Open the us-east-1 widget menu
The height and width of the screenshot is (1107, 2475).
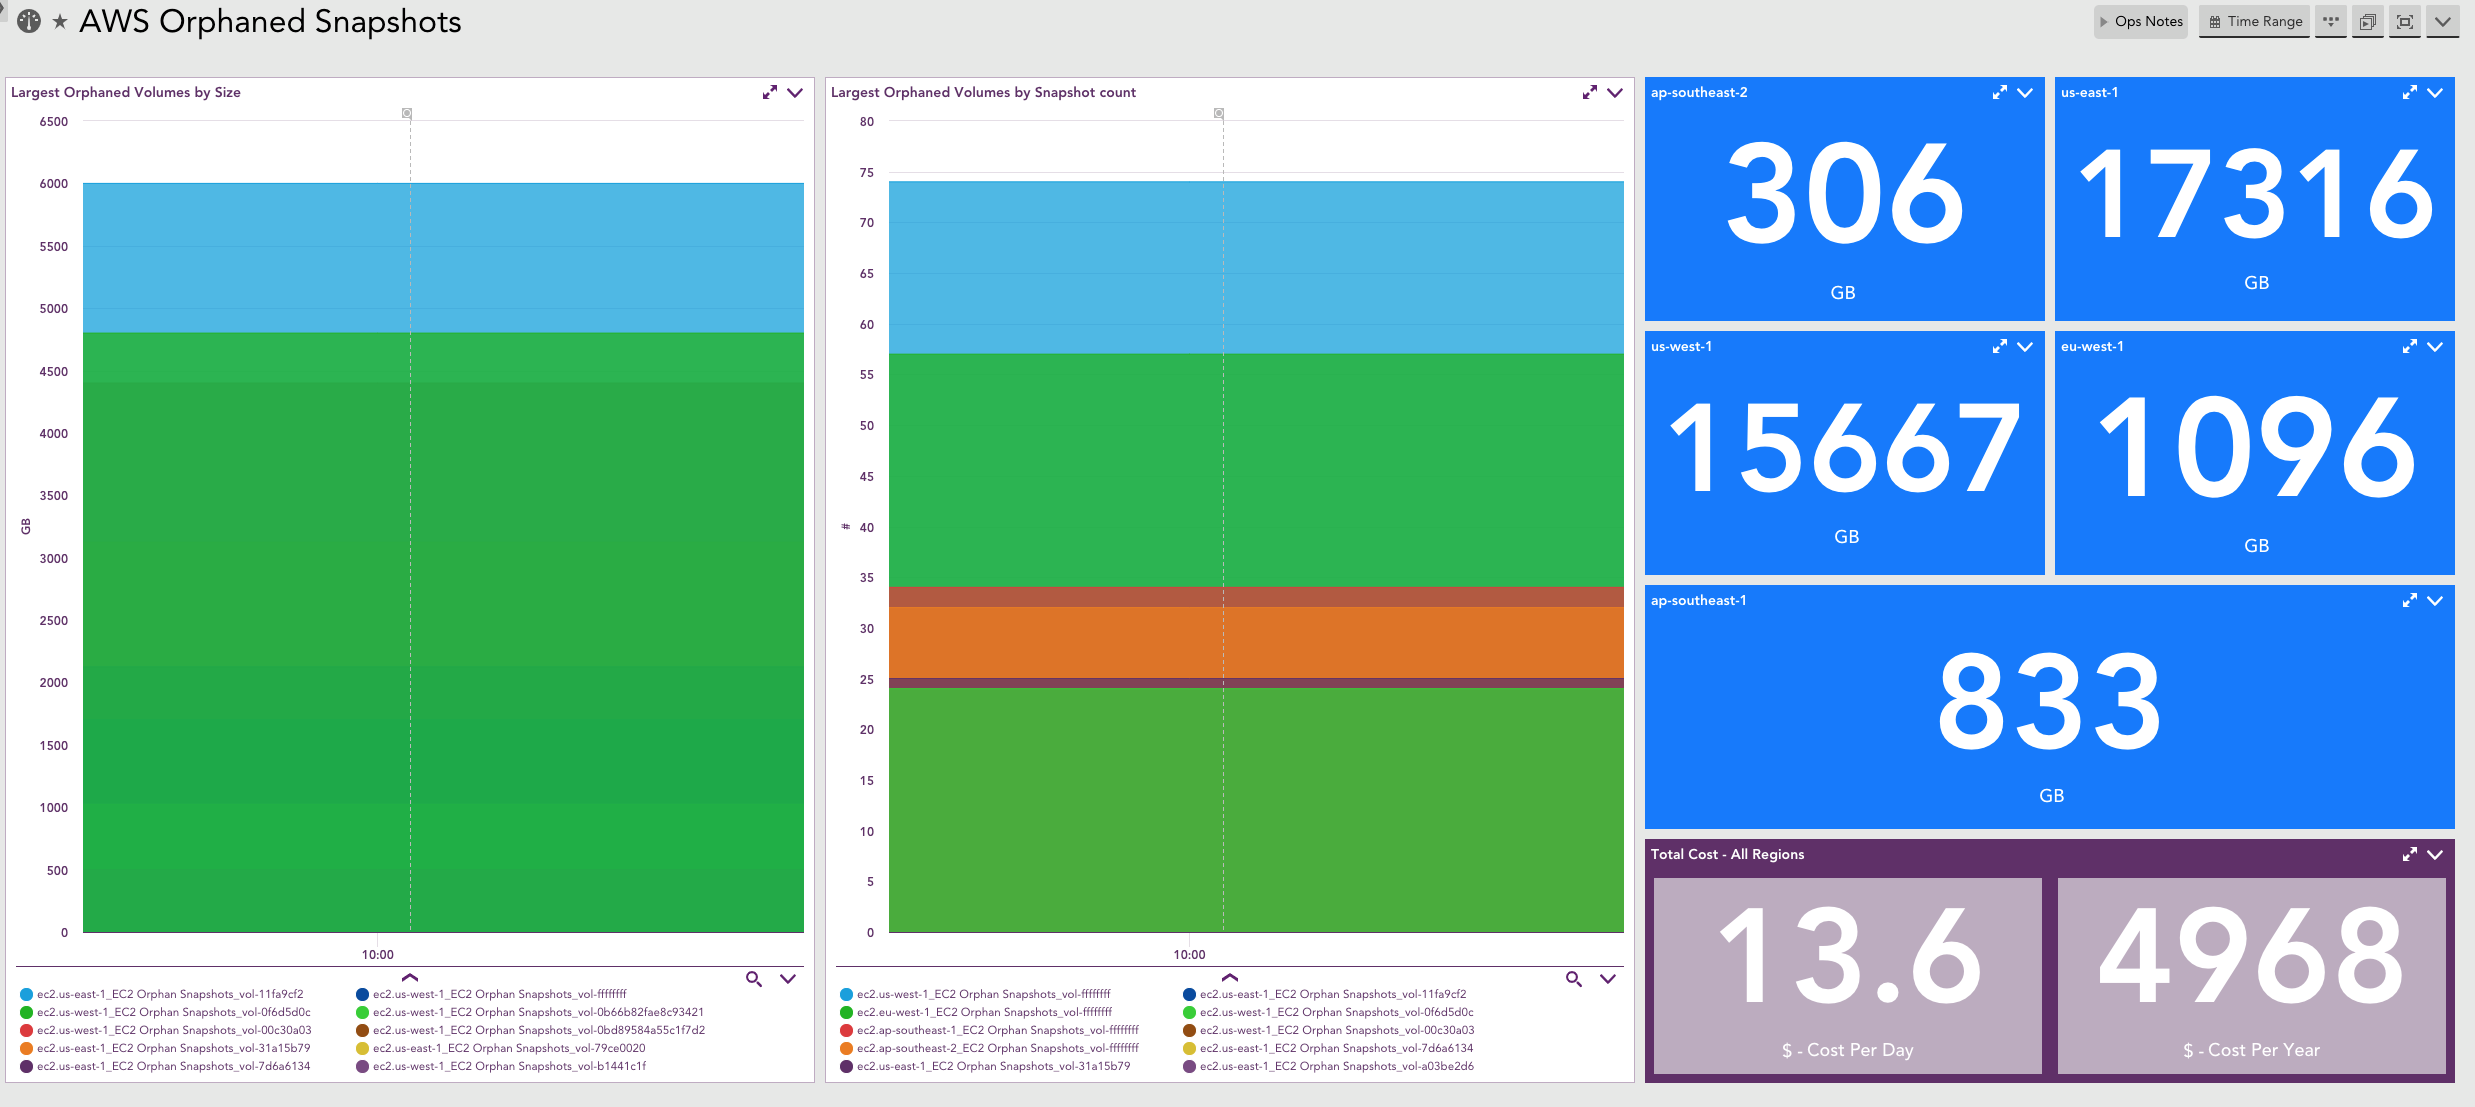pyautogui.click(x=2435, y=92)
